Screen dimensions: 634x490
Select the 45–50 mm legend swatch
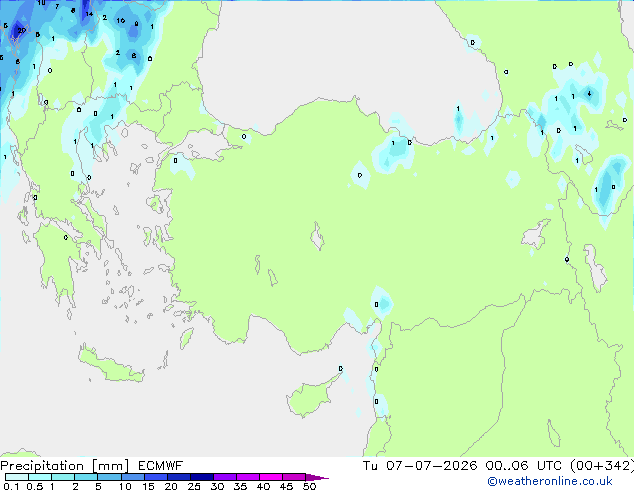(294, 477)
